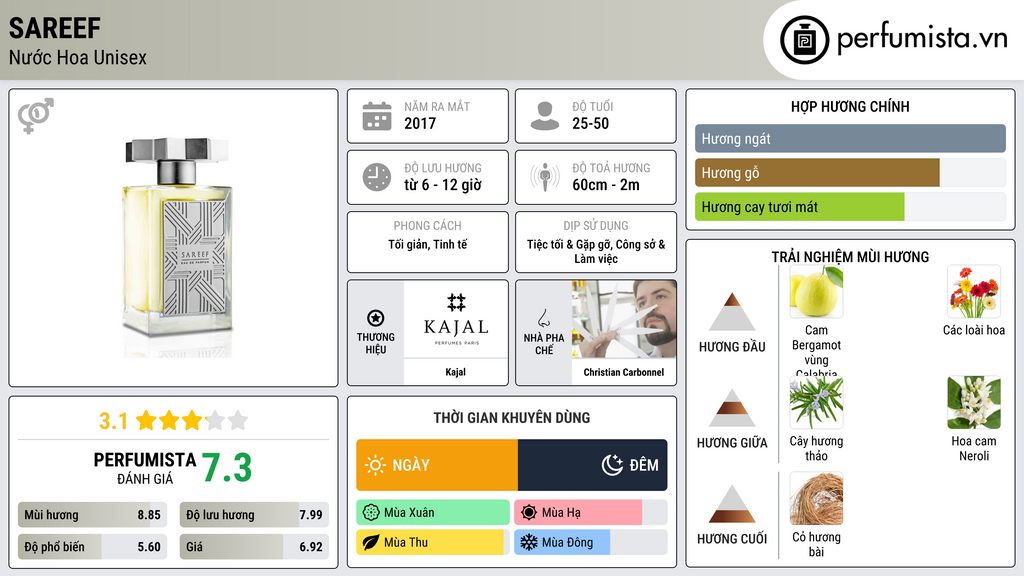Click the sun icon in Ngày bar
Screen dimensions: 1024x576
(x=375, y=465)
